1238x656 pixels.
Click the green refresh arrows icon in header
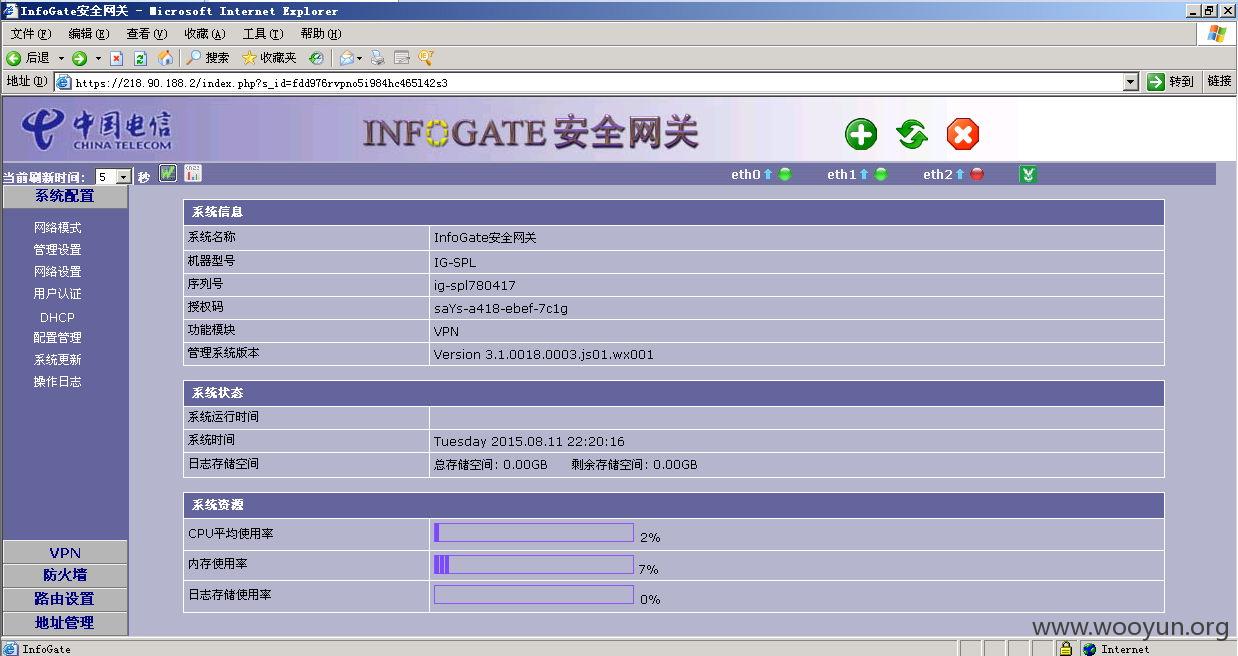(x=912, y=134)
